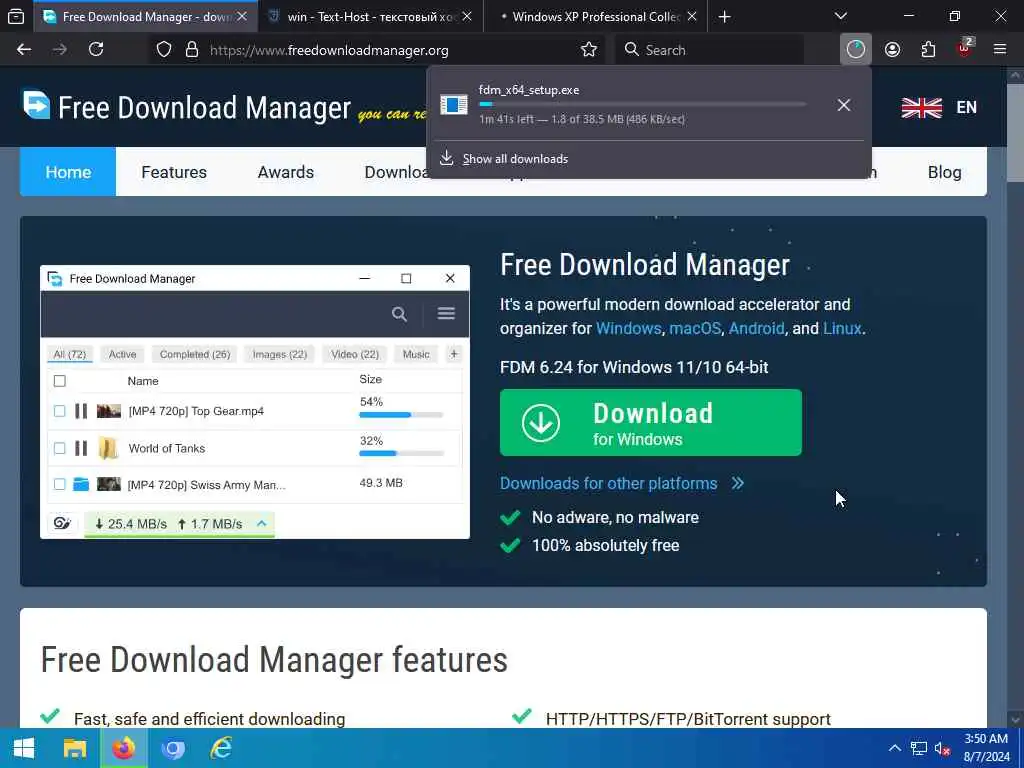Open Downloads for other platforms link

(609, 483)
